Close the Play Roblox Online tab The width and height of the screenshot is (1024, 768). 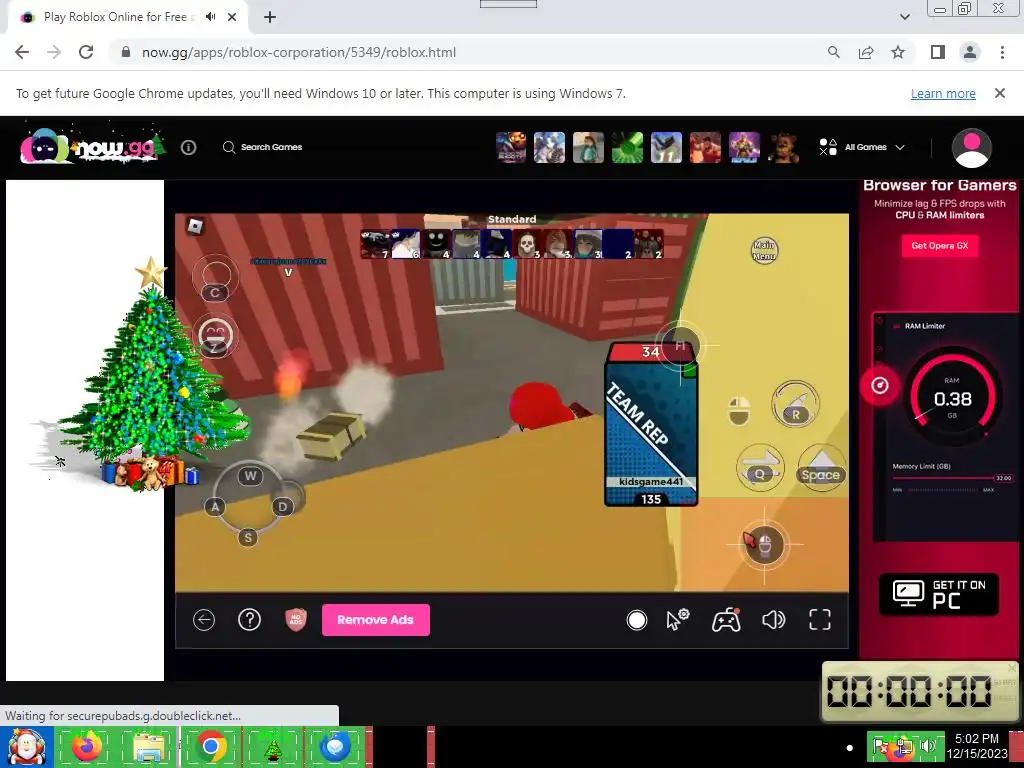pos(232,17)
